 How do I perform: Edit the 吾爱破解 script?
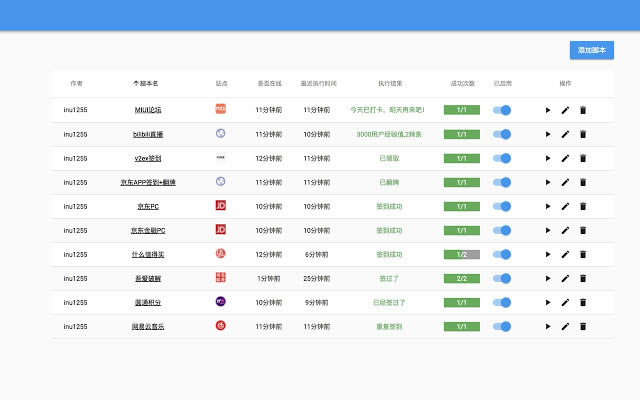point(565,279)
